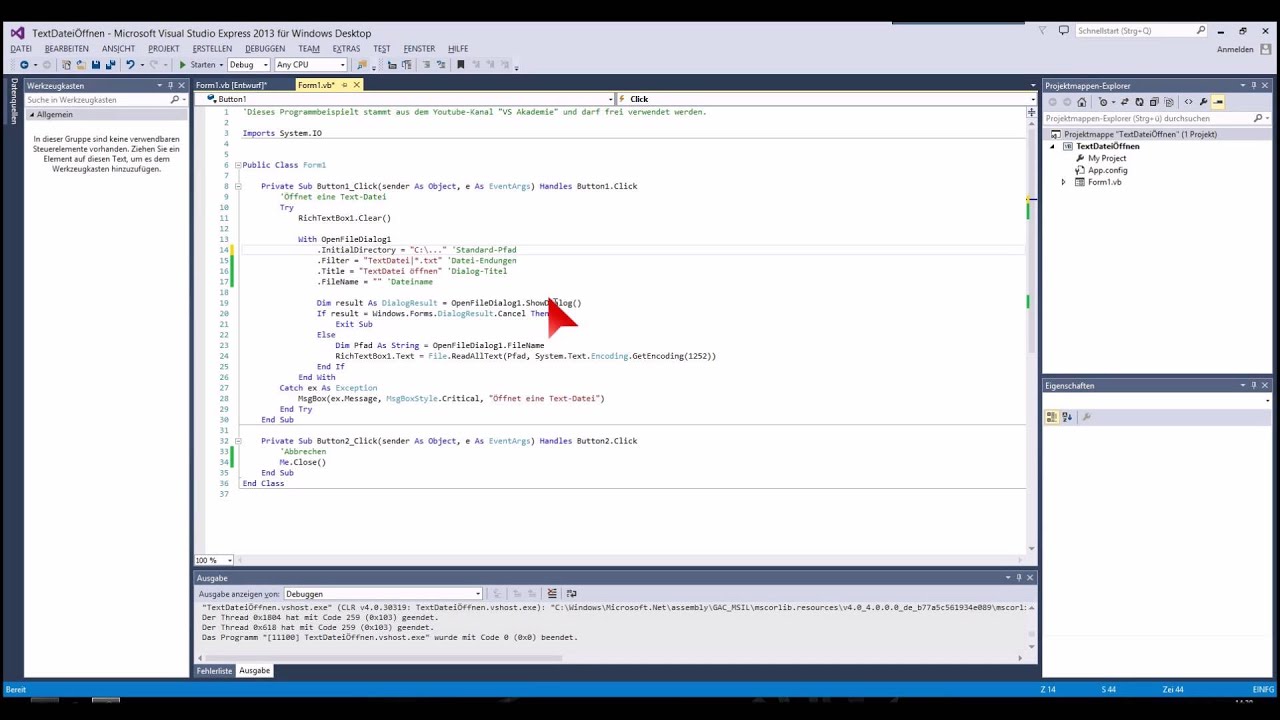1280x720 pixels.
Task: Click Refresh icon in Projektmappen-Explorer
Action: tap(1139, 102)
